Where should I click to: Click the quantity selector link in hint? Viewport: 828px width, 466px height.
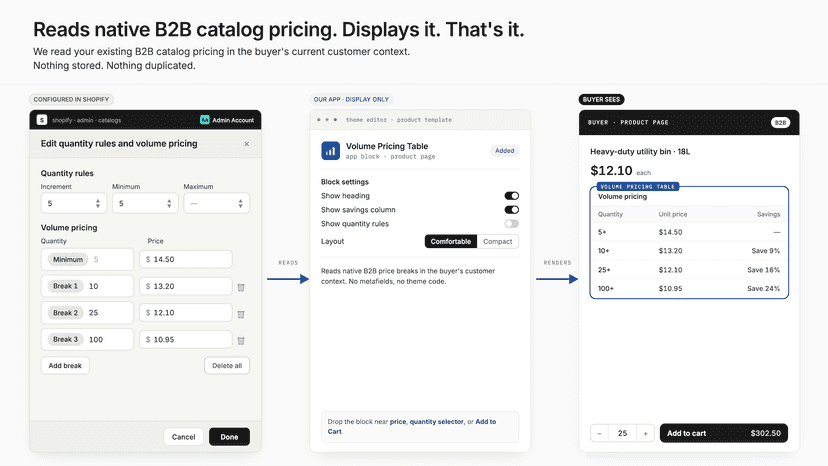(x=437, y=422)
